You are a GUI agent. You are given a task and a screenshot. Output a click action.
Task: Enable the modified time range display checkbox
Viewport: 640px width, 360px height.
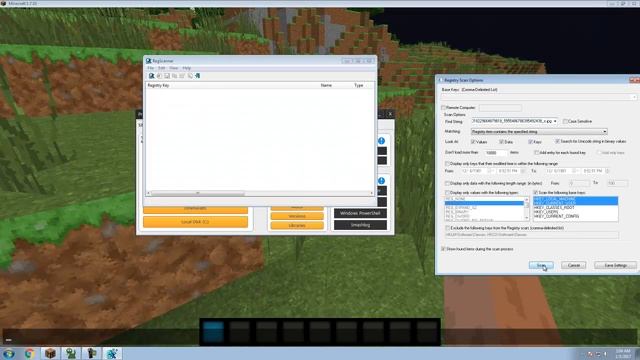(447, 163)
